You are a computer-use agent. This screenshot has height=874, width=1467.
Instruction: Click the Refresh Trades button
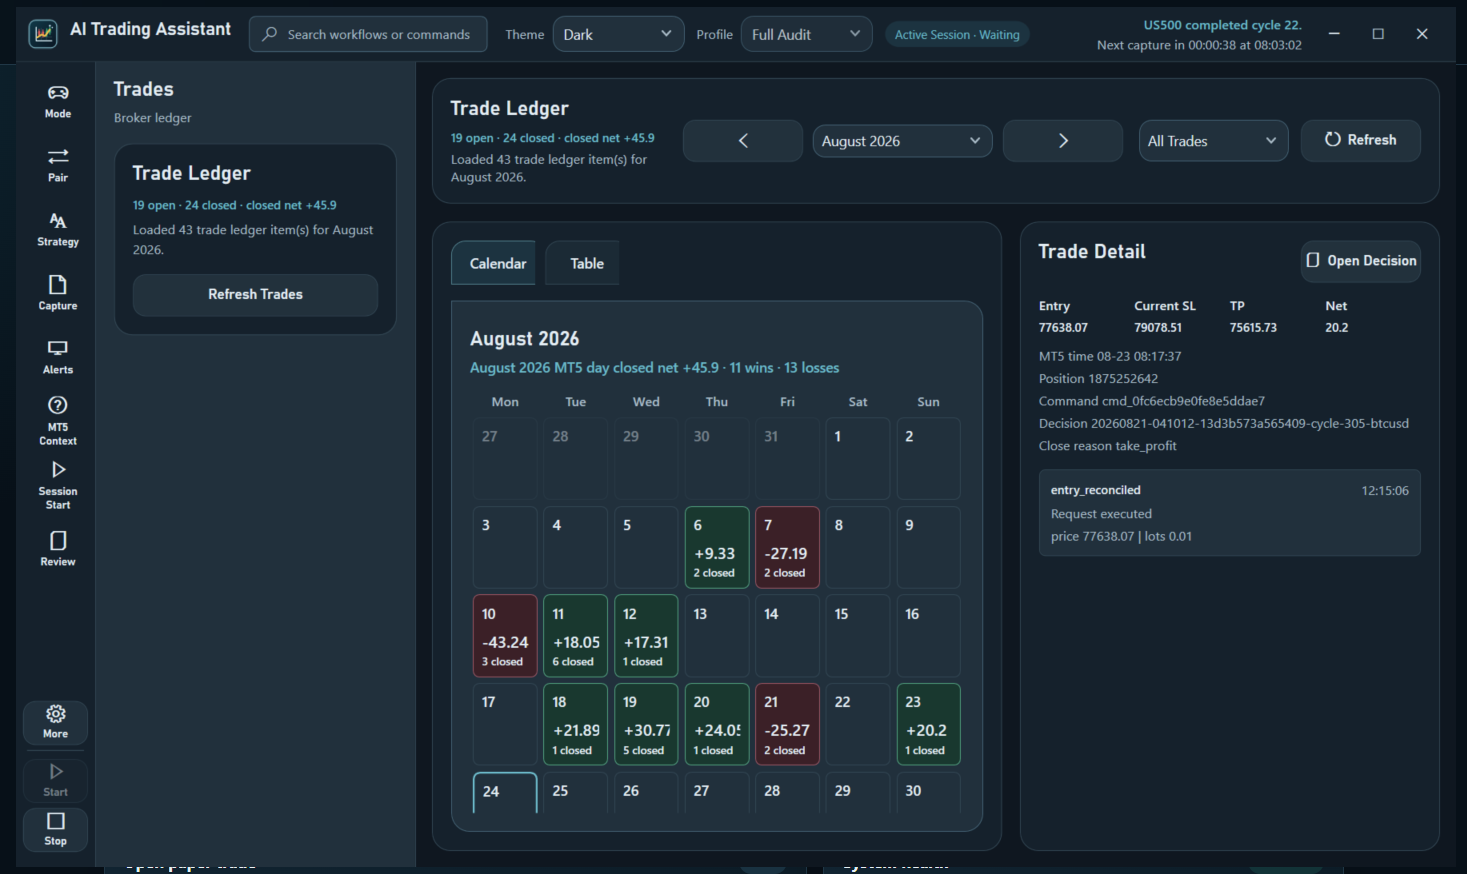(255, 295)
